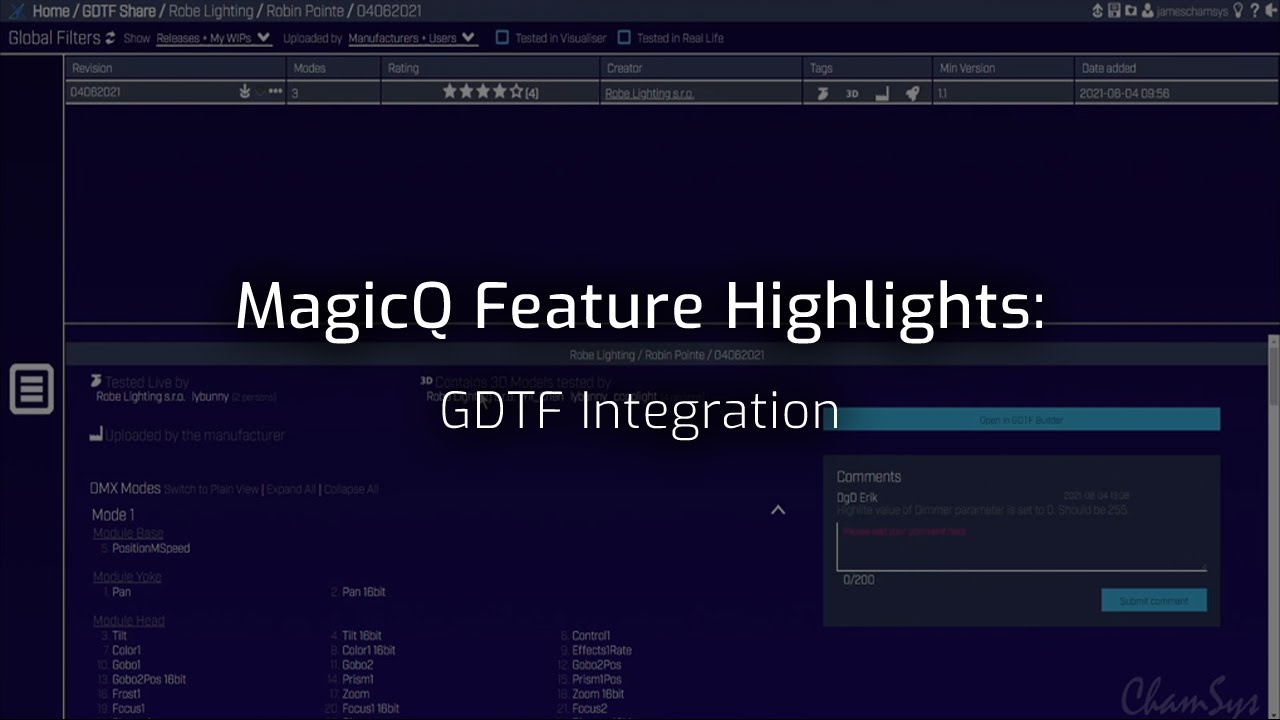Click the rocket tag icon
Image resolution: width=1280 pixels, height=720 pixels.
912,93
